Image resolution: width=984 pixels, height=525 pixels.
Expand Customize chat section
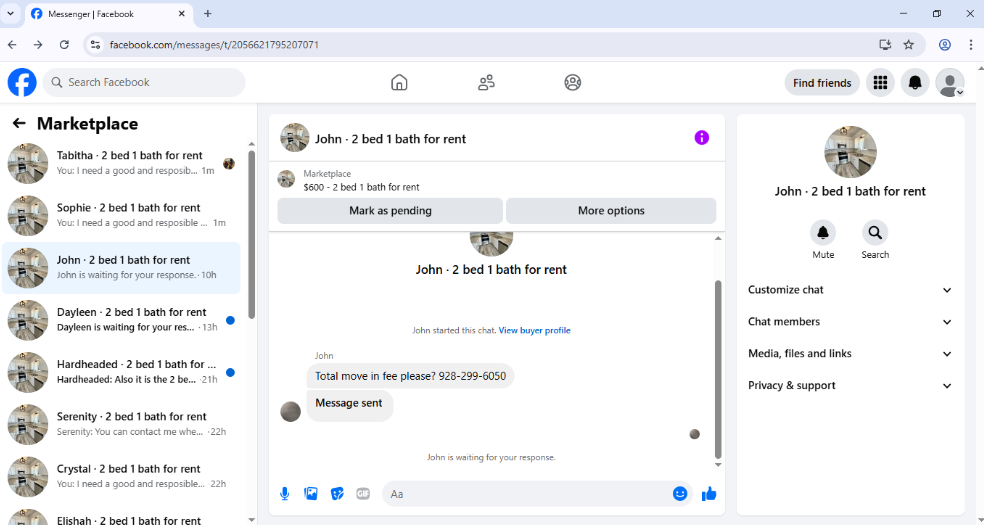(x=850, y=290)
